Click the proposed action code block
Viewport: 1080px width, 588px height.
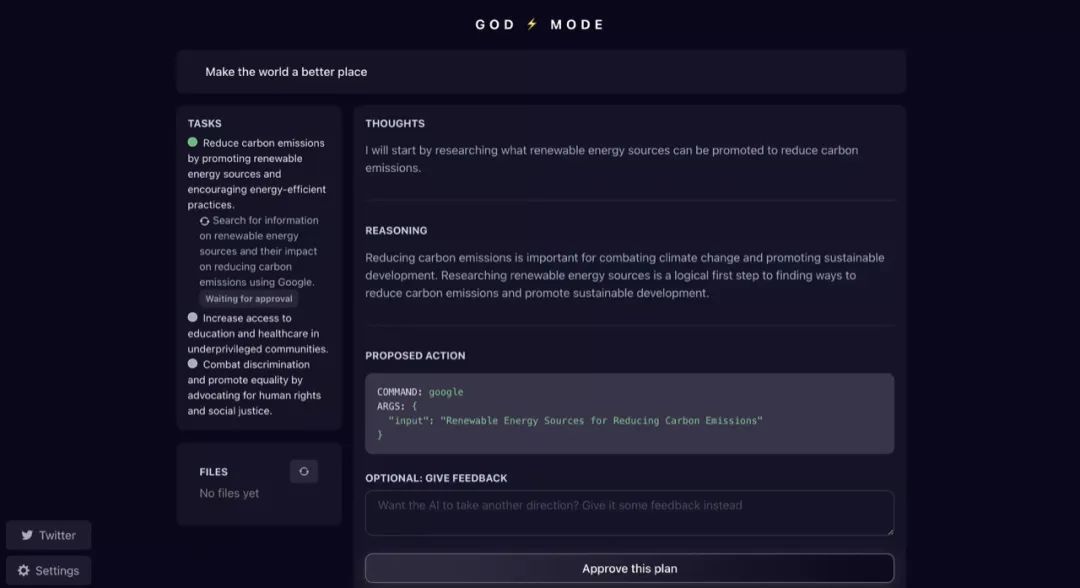pos(630,413)
